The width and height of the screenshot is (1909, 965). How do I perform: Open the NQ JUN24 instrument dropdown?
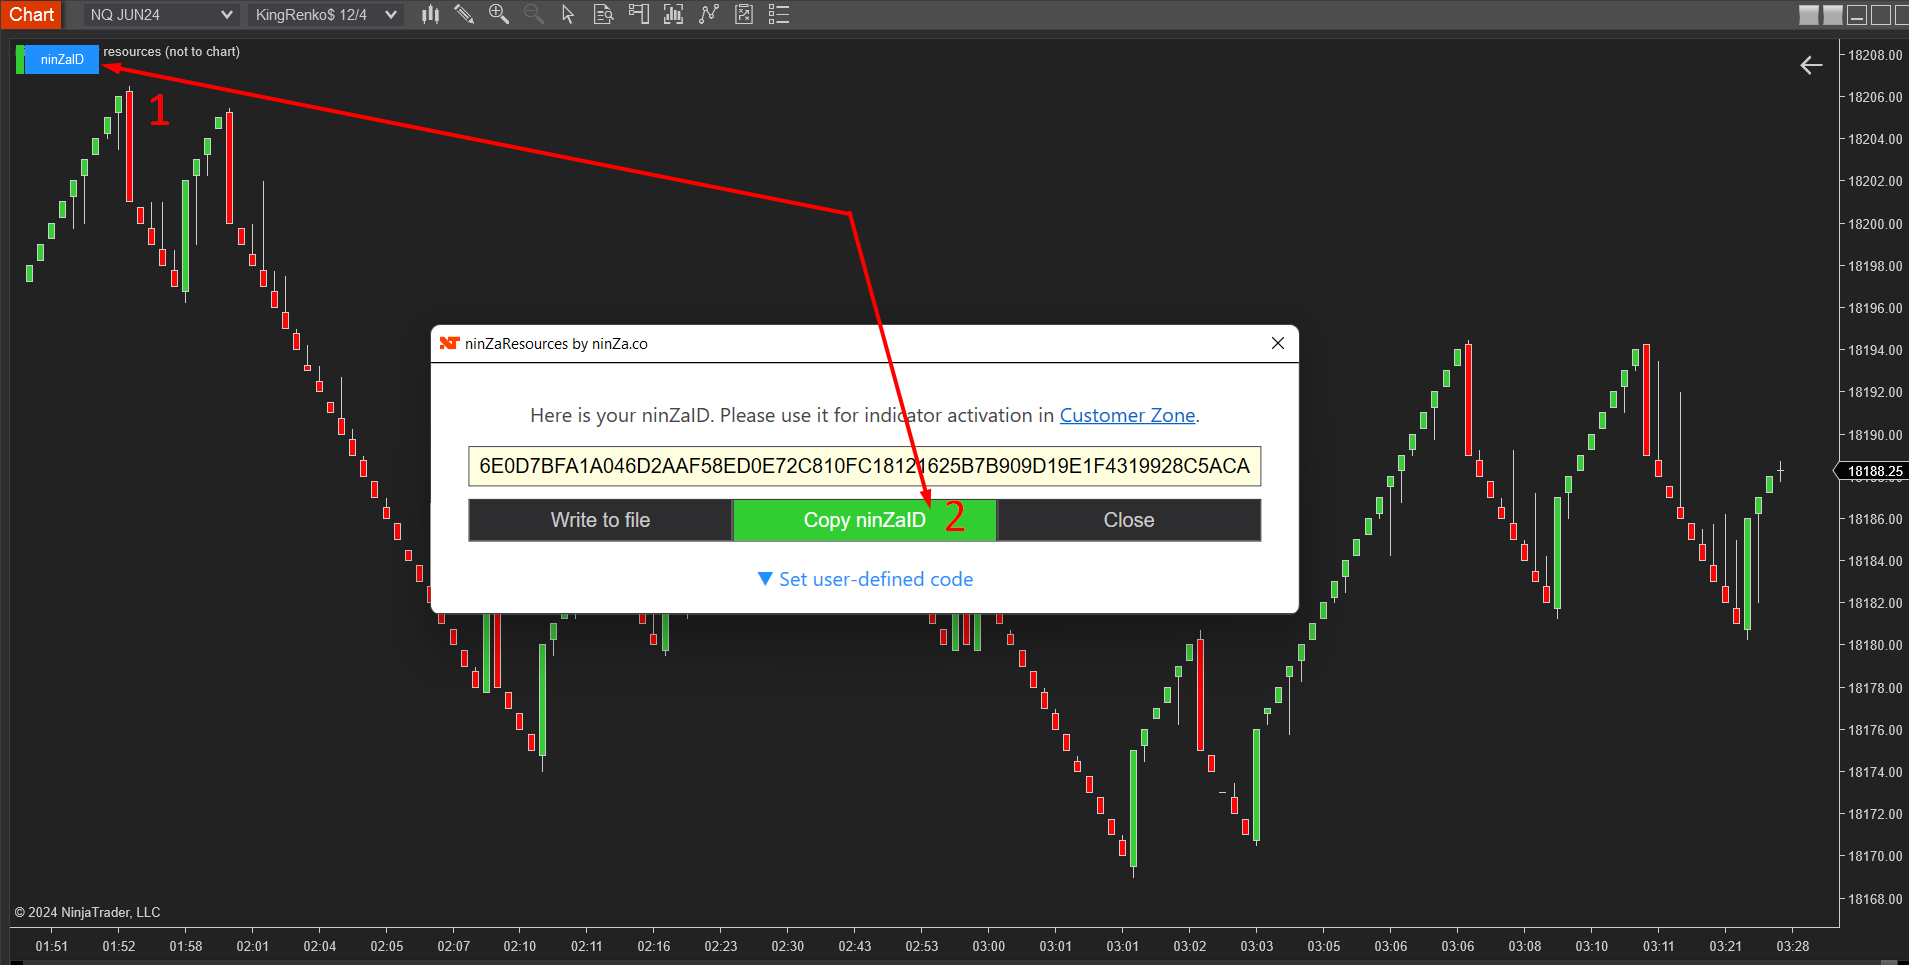[161, 15]
